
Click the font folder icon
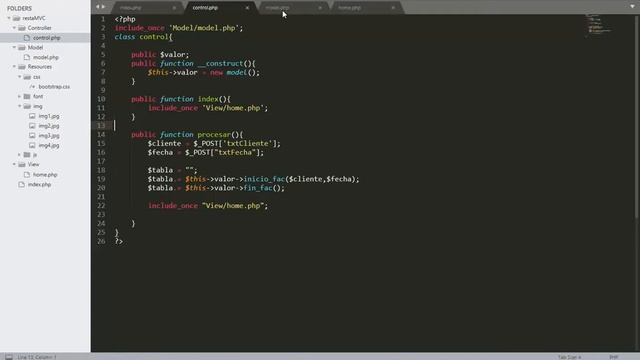27,96
